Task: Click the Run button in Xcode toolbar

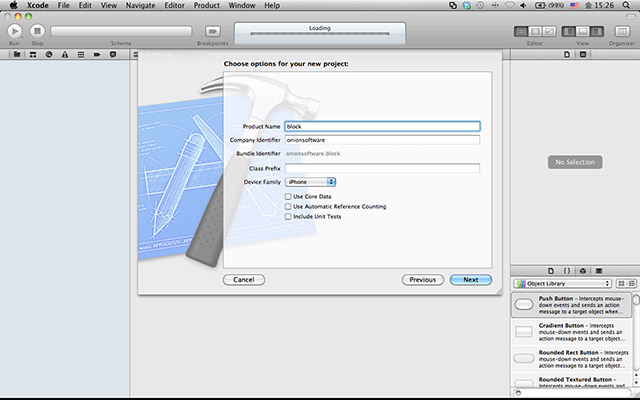Action: [14, 31]
